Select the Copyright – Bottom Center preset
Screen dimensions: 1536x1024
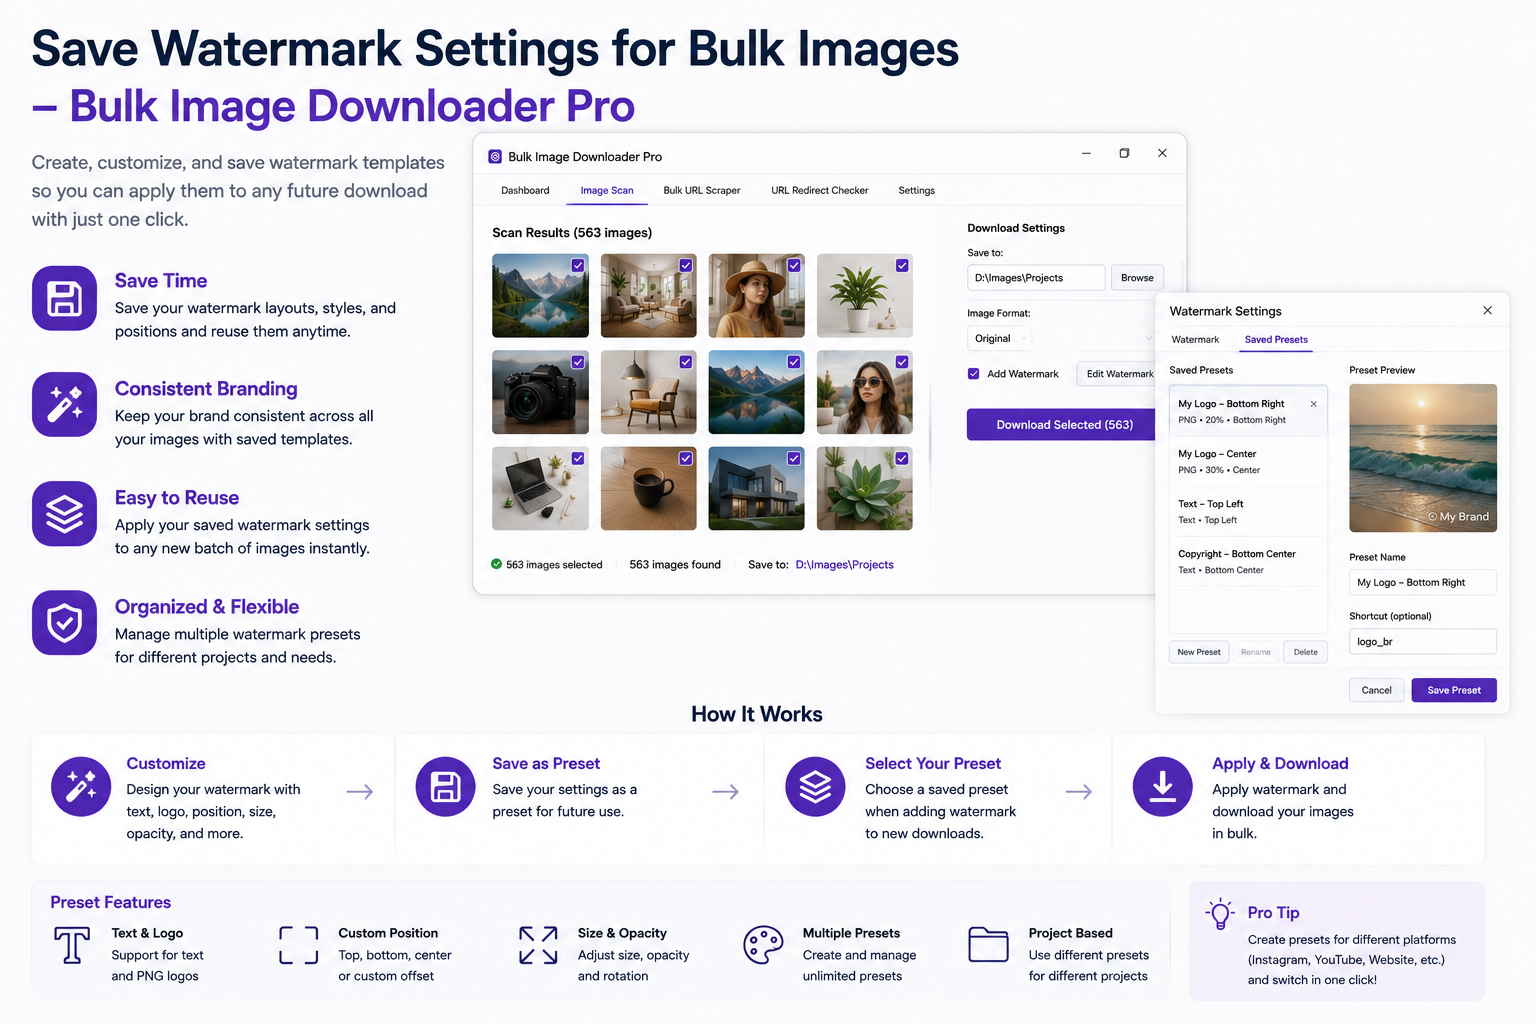1248,561
